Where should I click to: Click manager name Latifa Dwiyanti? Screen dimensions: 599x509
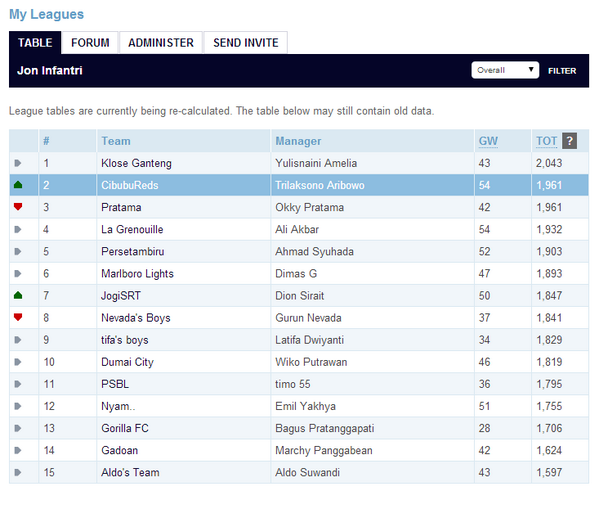click(309, 340)
